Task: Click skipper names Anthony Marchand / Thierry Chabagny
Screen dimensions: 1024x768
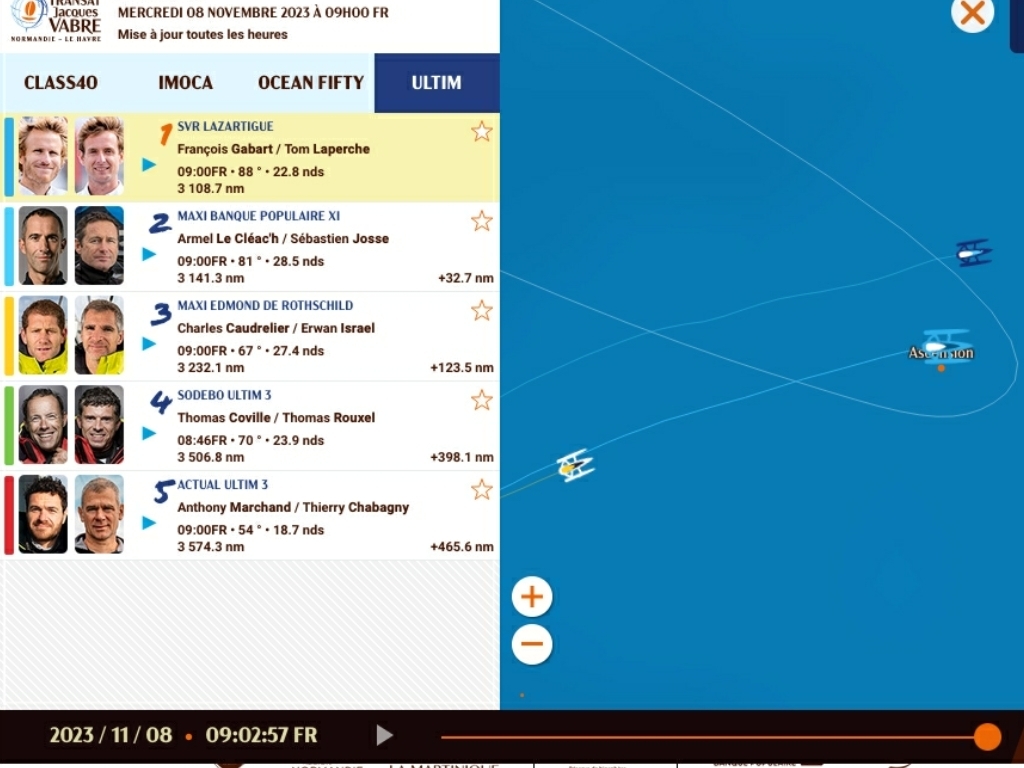Action: pos(293,507)
